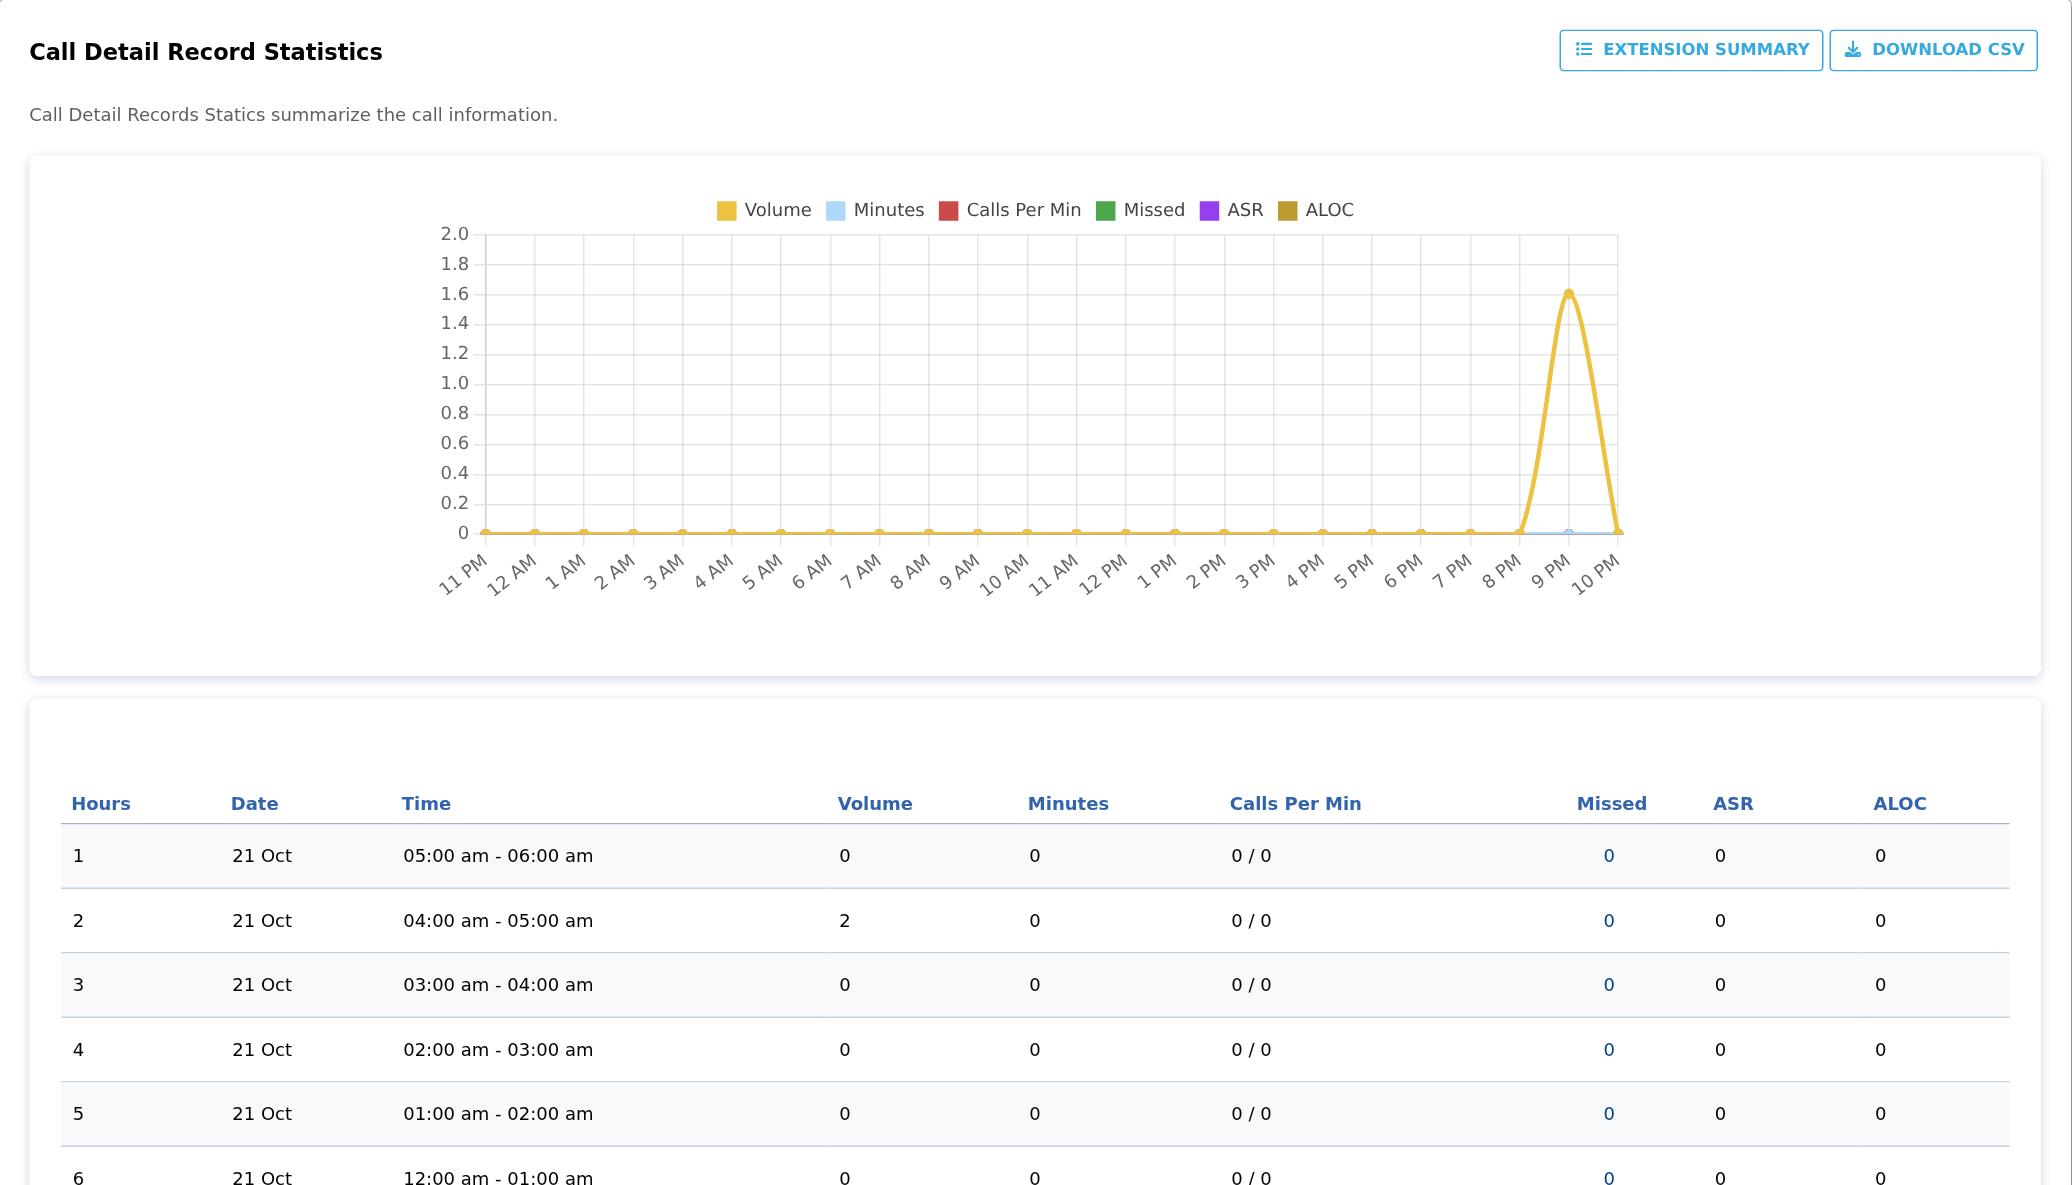This screenshot has width=2072, height=1185.
Task: Open missed calls link for 01:00 am row
Action: pyautogui.click(x=1609, y=1114)
